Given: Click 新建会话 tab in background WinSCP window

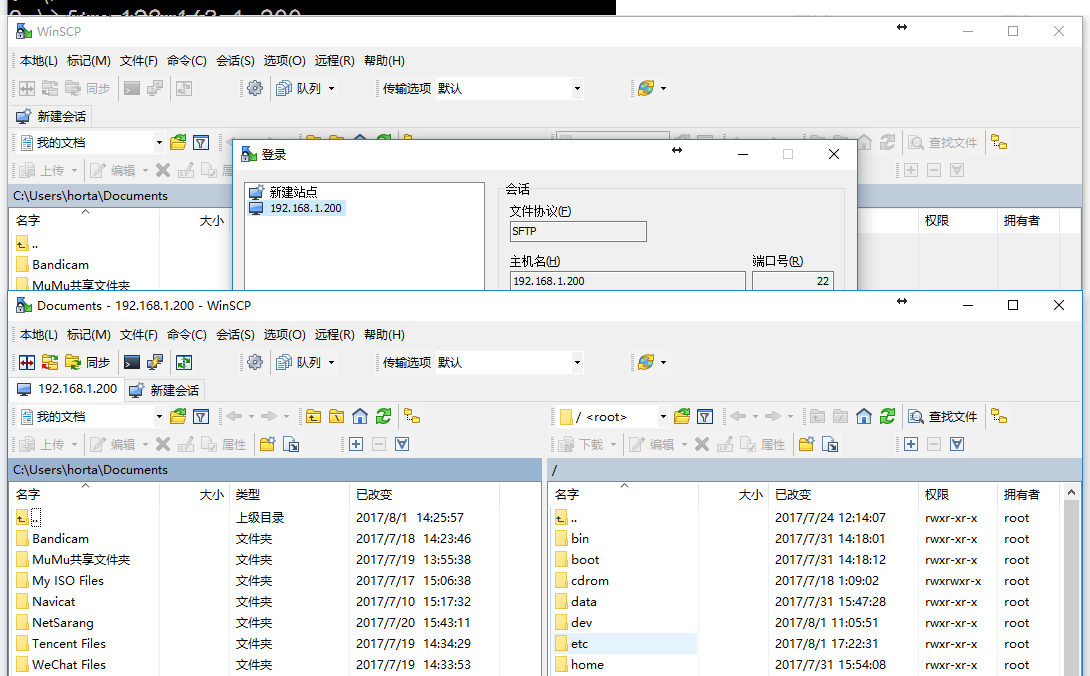Looking at the screenshot, I should click(x=52, y=116).
